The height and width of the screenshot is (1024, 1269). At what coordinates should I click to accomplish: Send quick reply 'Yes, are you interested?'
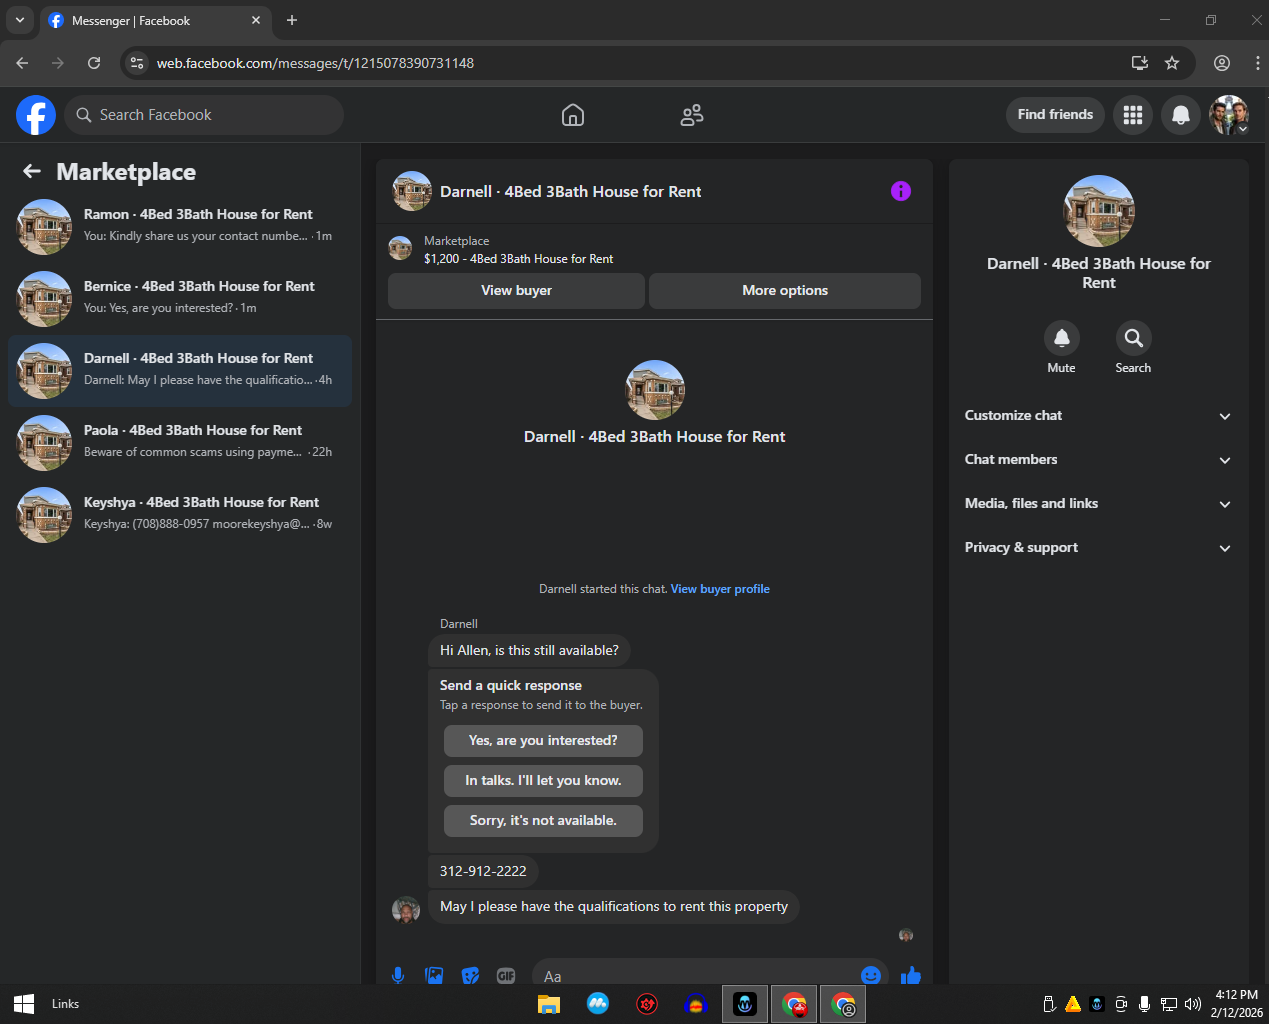[x=543, y=741]
